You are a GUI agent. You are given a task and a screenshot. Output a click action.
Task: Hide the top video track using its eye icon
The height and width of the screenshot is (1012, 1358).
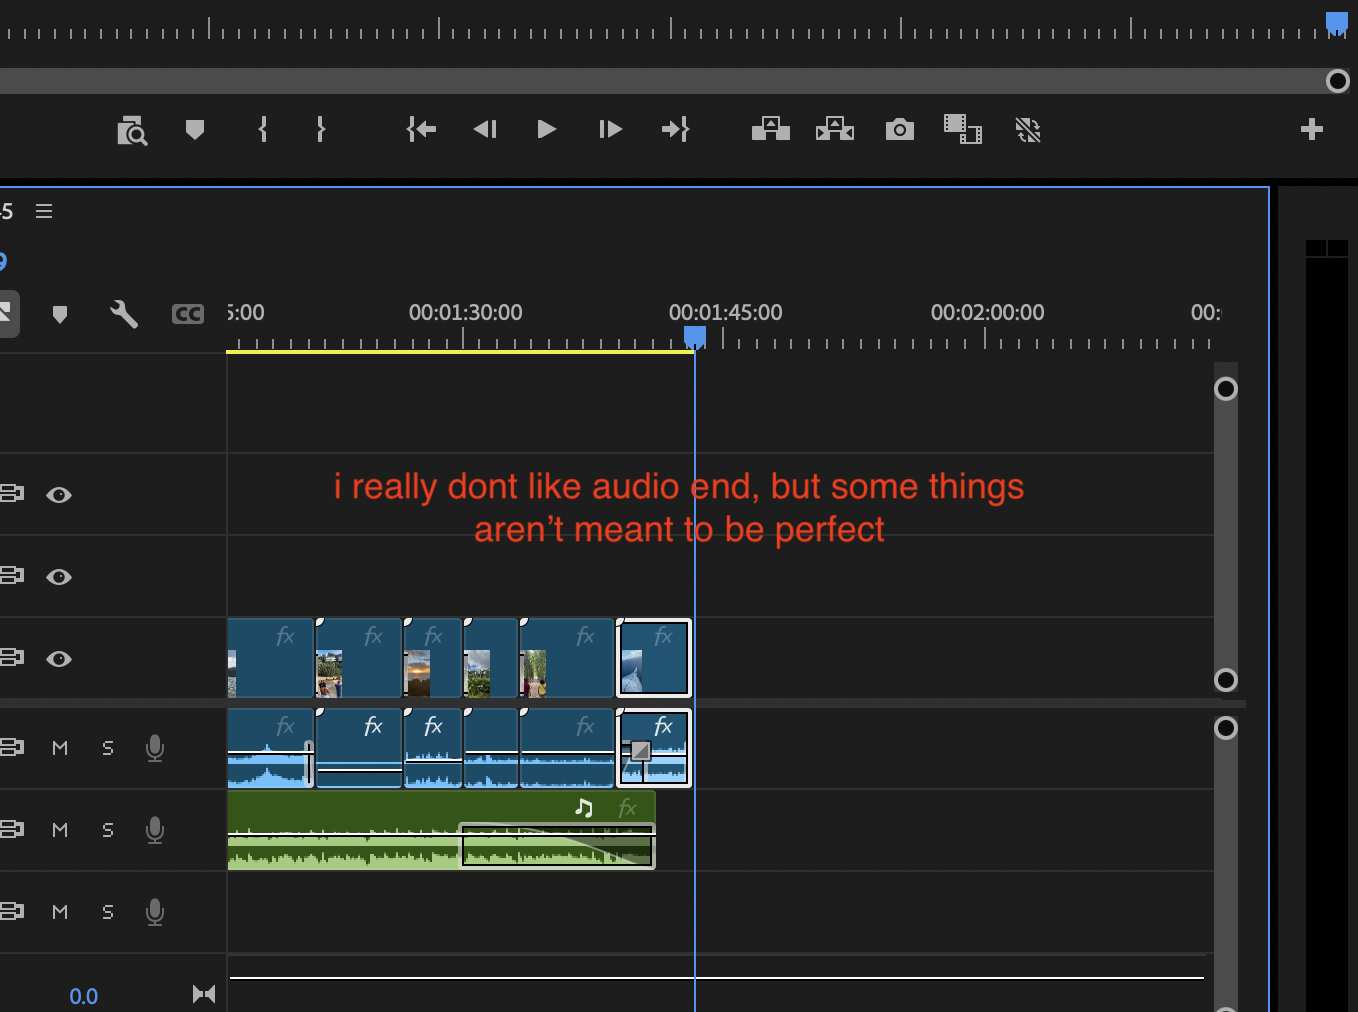click(59, 495)
